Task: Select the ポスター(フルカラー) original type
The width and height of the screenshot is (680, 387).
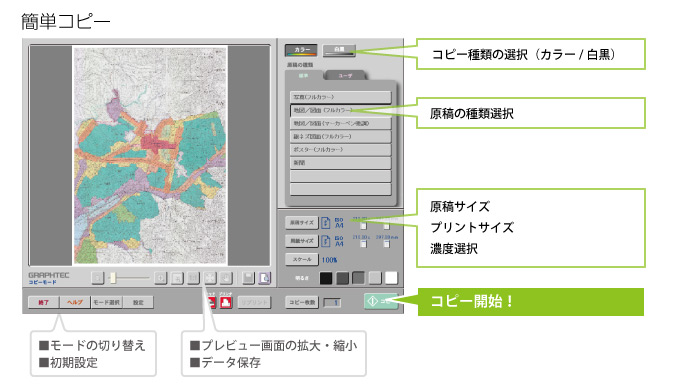Action: pyautogui.click(x=340, y=150)
